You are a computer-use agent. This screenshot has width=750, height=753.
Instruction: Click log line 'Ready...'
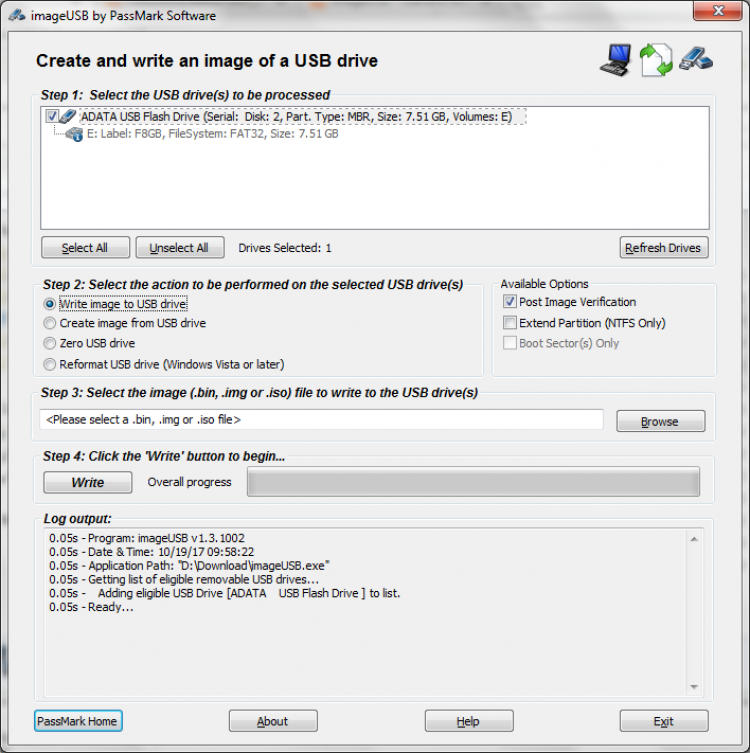91,607
